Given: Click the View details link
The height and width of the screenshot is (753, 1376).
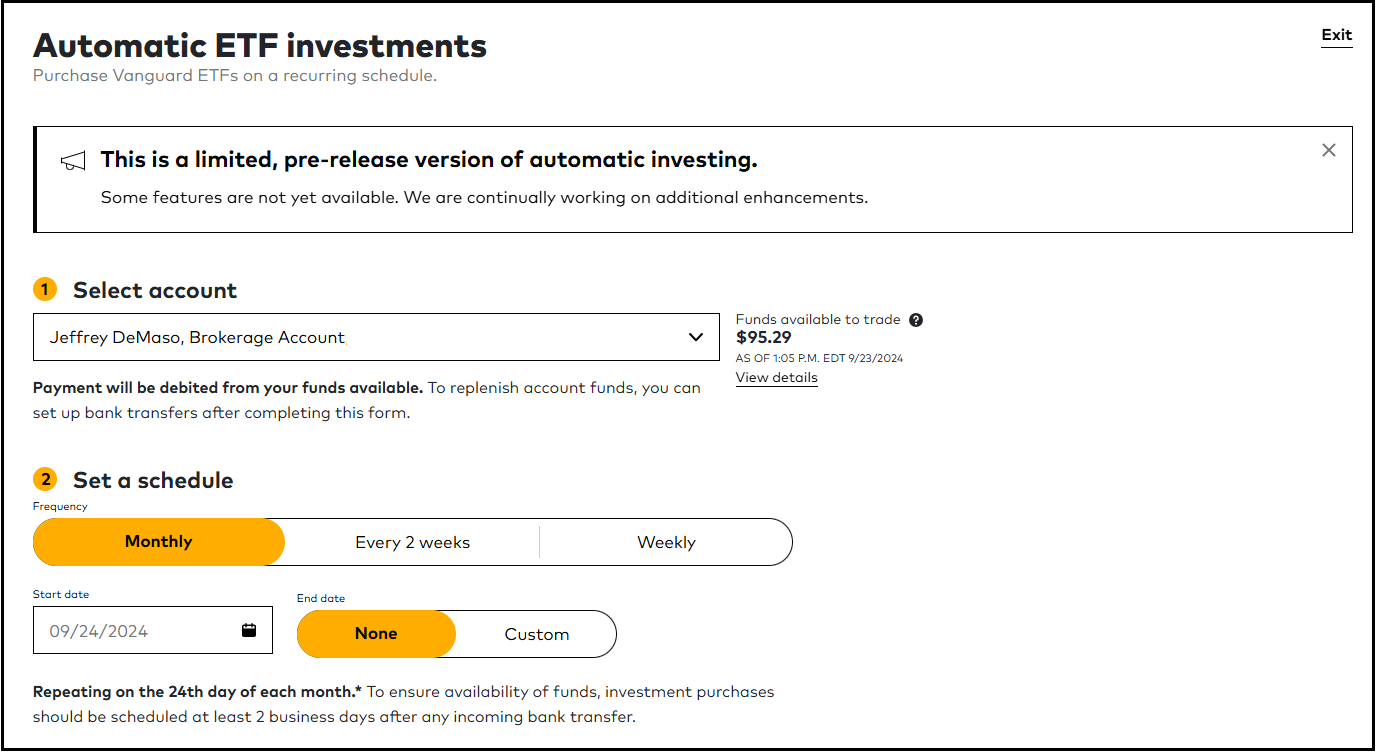Looking at the screenshot, I should pyautogui.click(x=776, y=378).
